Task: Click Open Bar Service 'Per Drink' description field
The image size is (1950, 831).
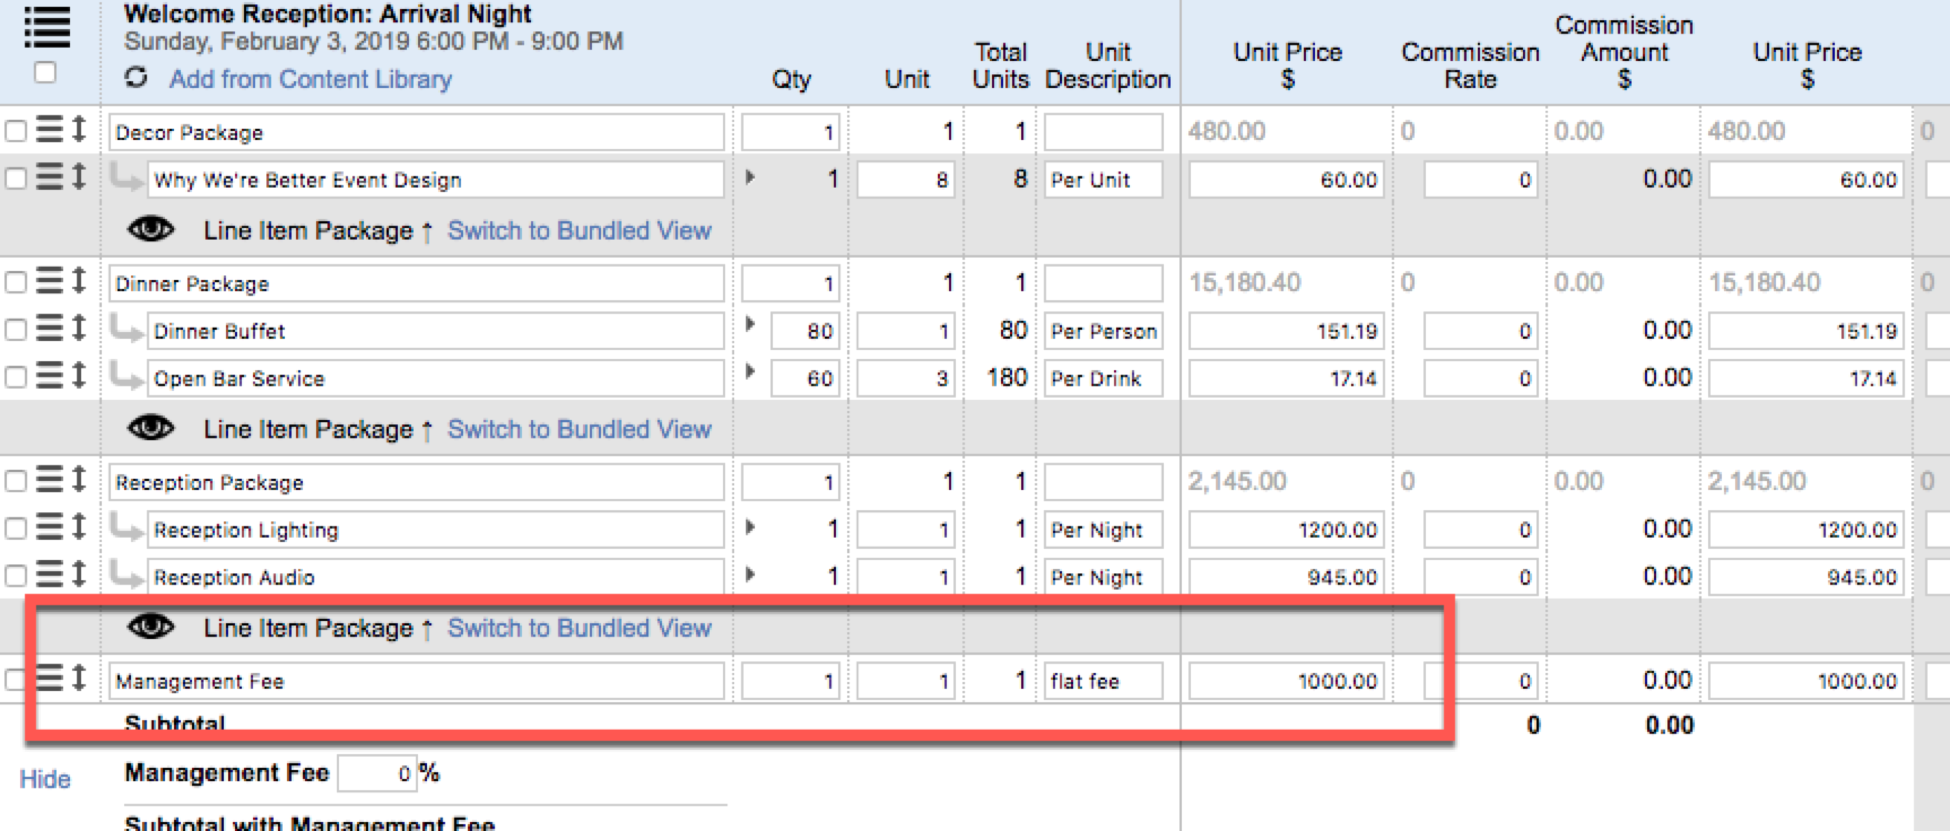Action: 1103,379
